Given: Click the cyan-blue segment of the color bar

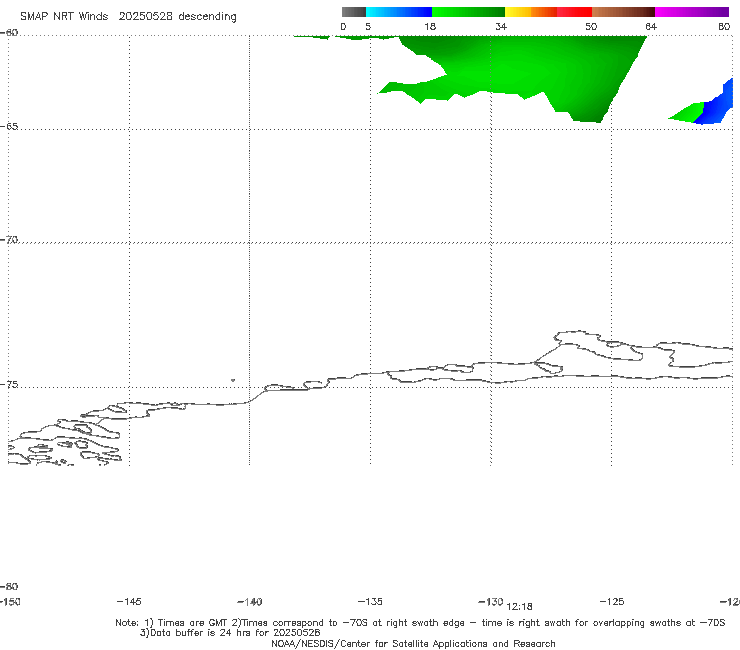Looking at the screenshot, I should [399, 12].
